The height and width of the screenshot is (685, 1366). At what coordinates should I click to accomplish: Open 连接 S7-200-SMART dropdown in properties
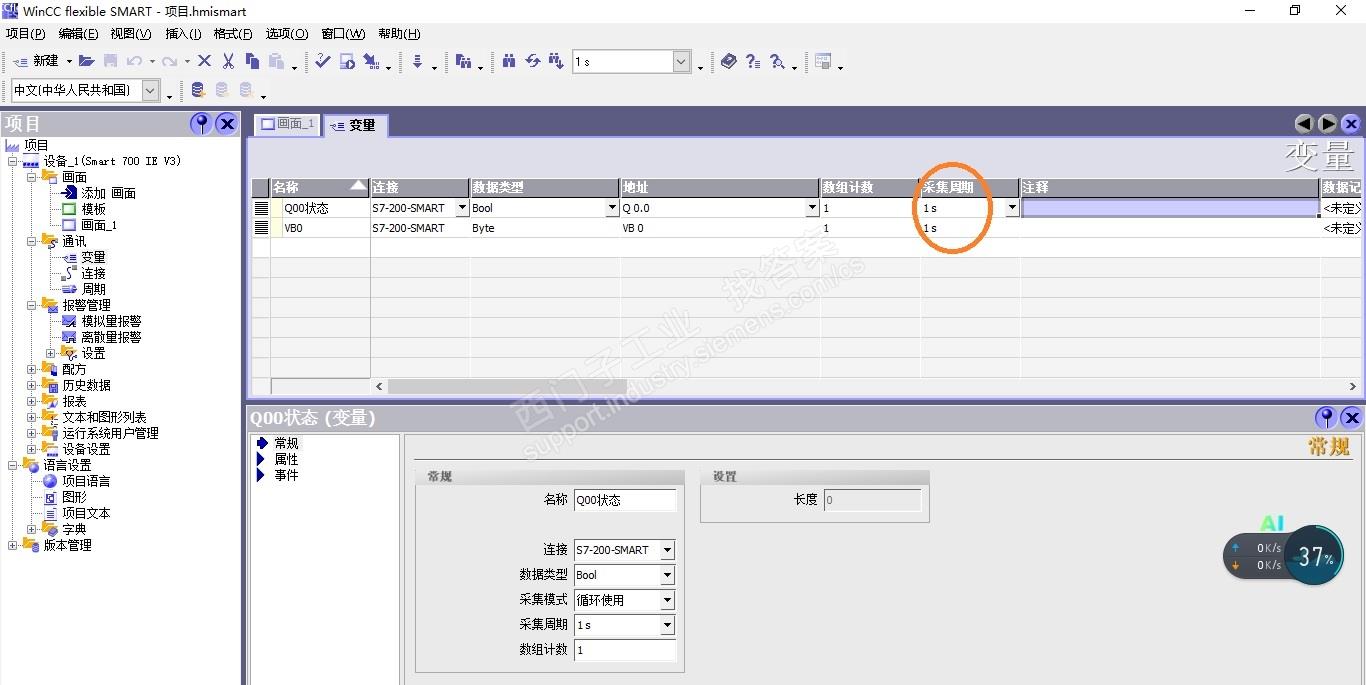667,550
